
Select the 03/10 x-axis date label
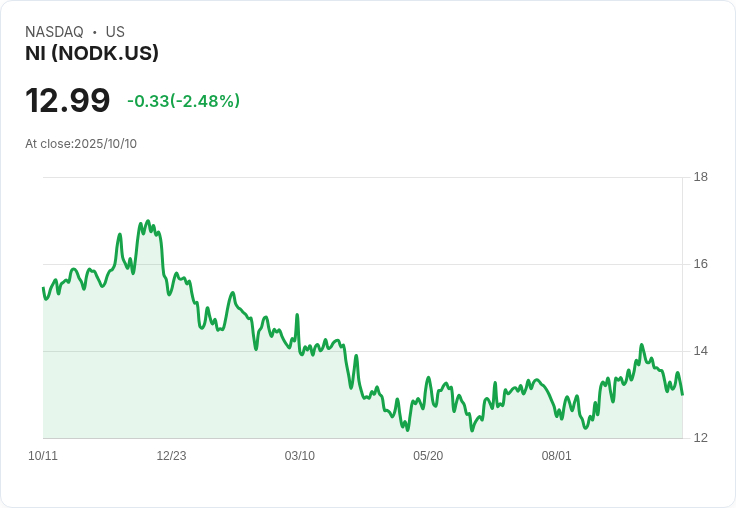[299, 456]
